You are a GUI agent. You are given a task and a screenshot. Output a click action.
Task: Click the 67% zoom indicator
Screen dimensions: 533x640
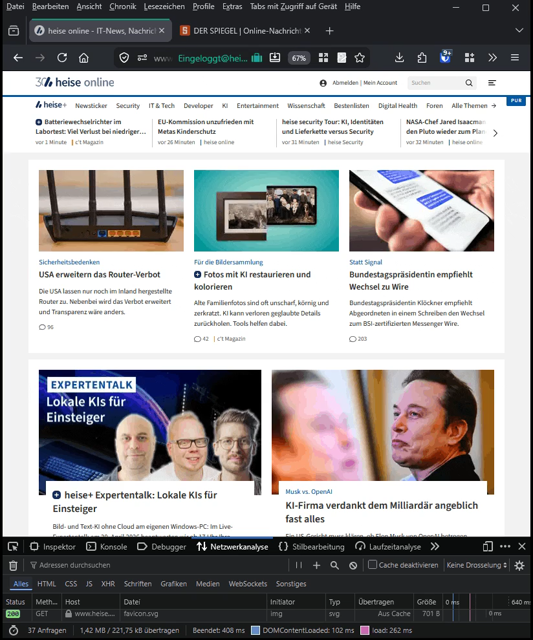[299, 58]
